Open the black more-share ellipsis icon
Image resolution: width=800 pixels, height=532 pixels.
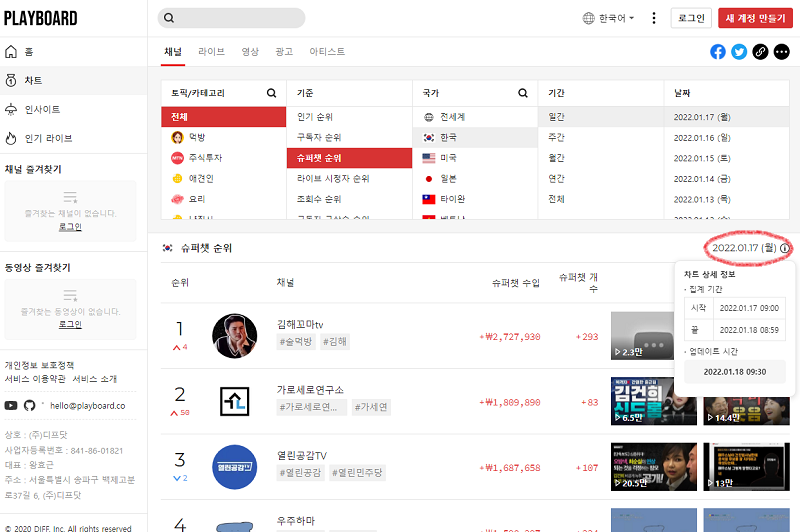point(782,52)
